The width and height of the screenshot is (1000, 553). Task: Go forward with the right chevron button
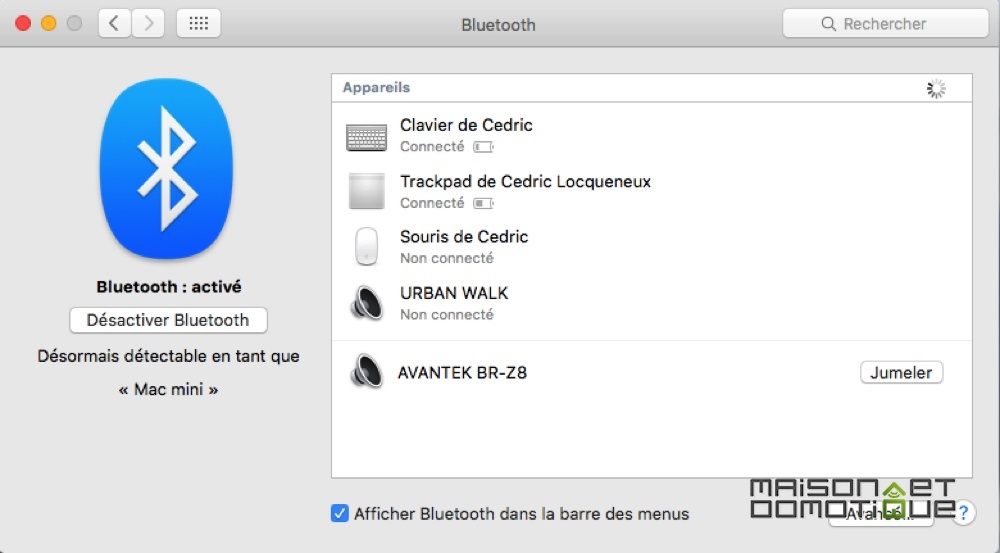coord(148,24)
